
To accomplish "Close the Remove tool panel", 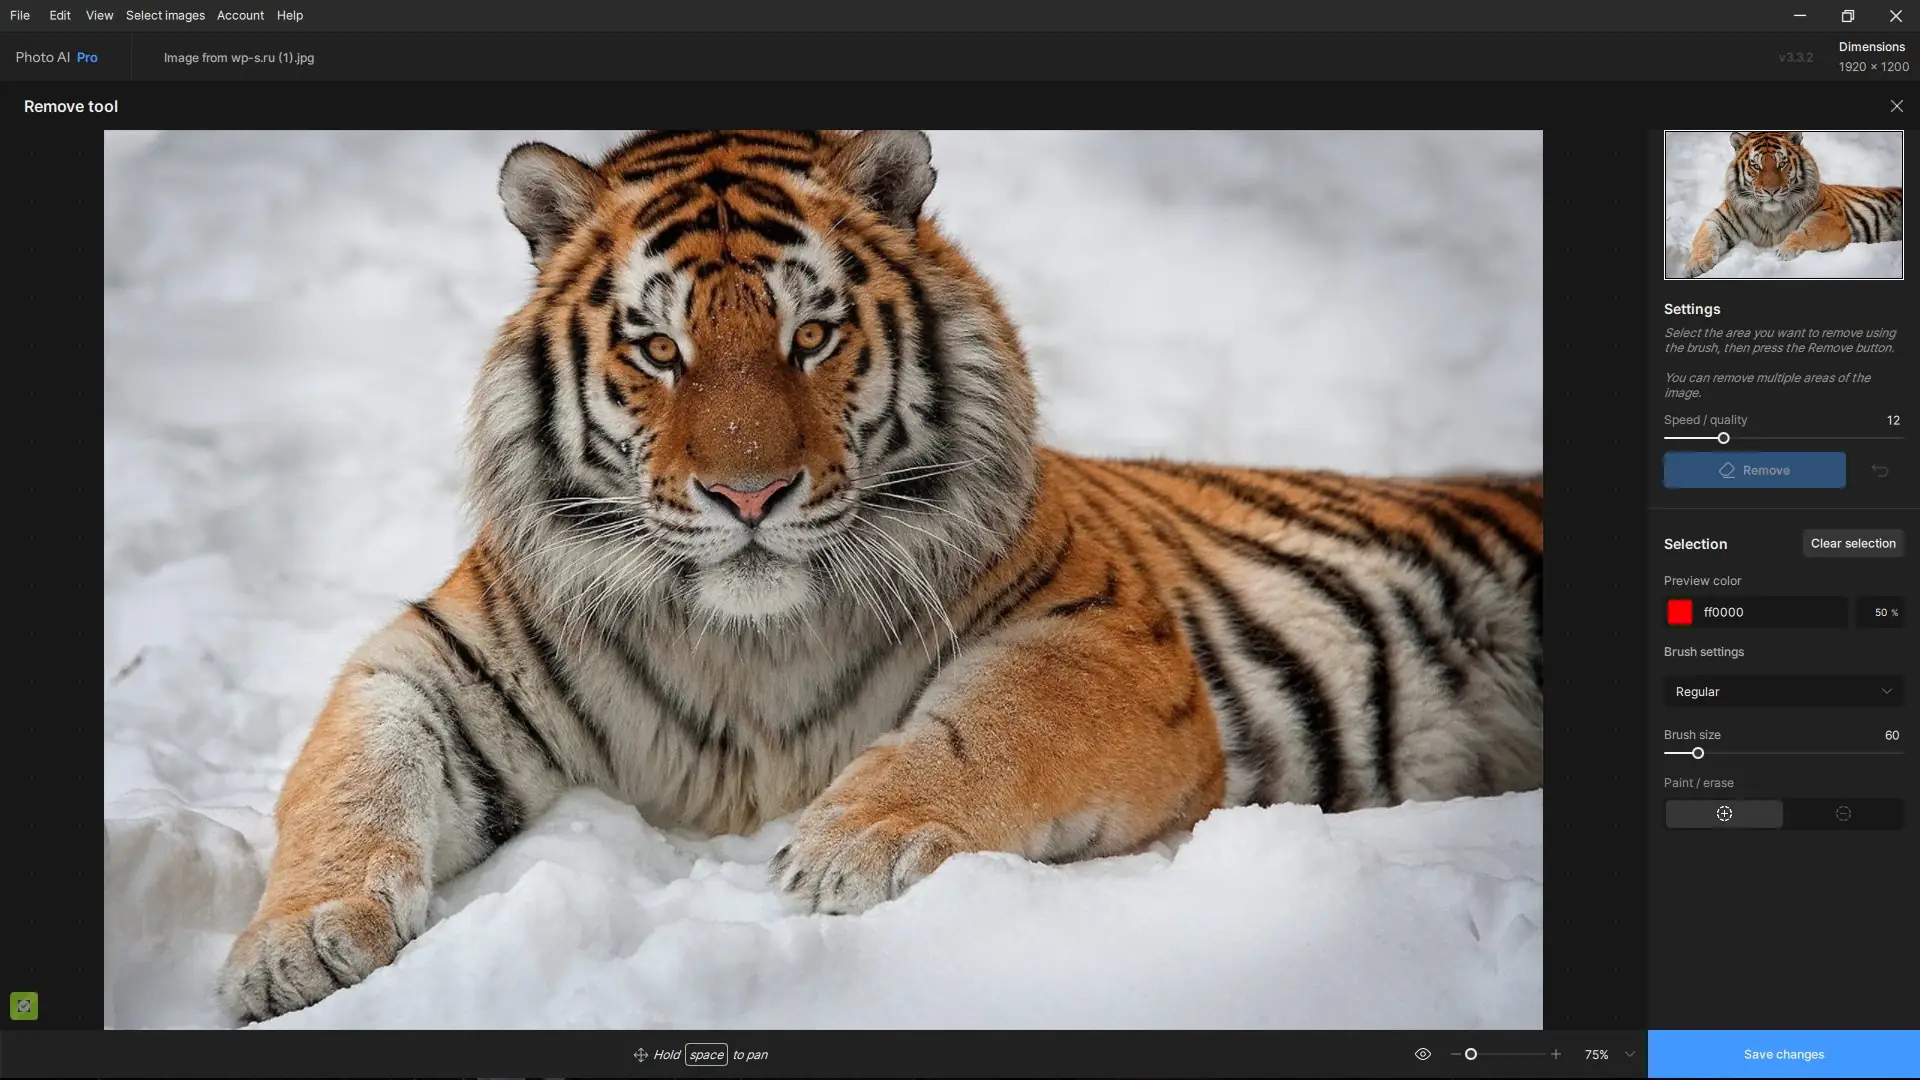I will (x=1896, y=106).
